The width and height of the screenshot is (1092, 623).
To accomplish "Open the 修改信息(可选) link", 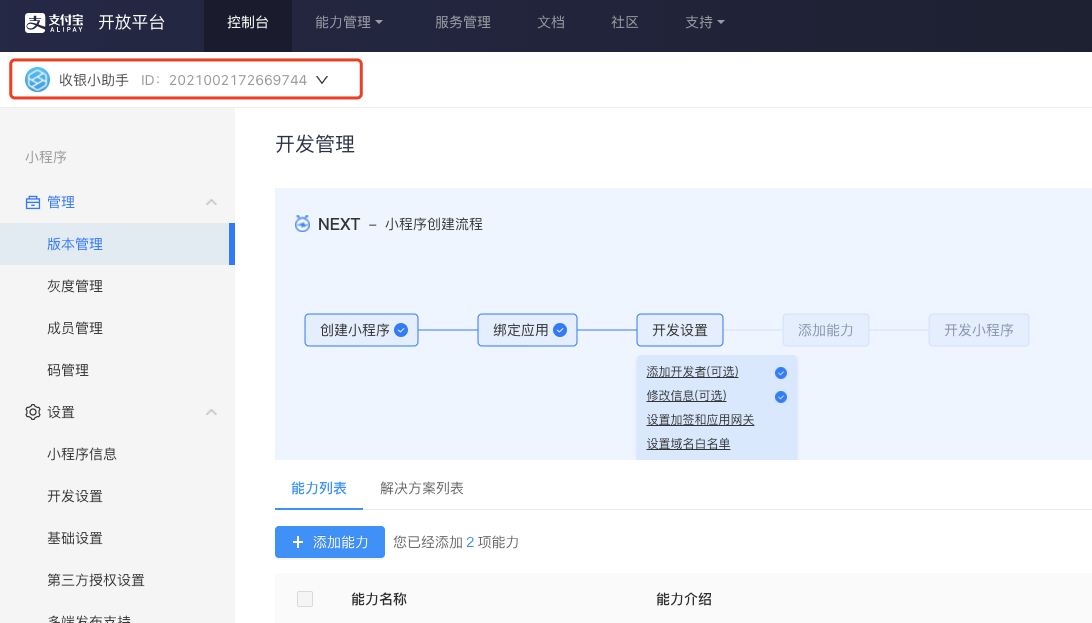I will [x=686, y=395].
